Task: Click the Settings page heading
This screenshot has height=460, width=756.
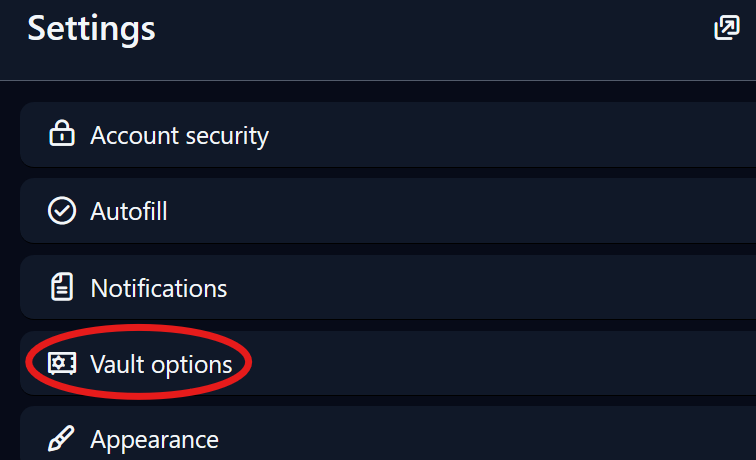Action: pos(91,28)
